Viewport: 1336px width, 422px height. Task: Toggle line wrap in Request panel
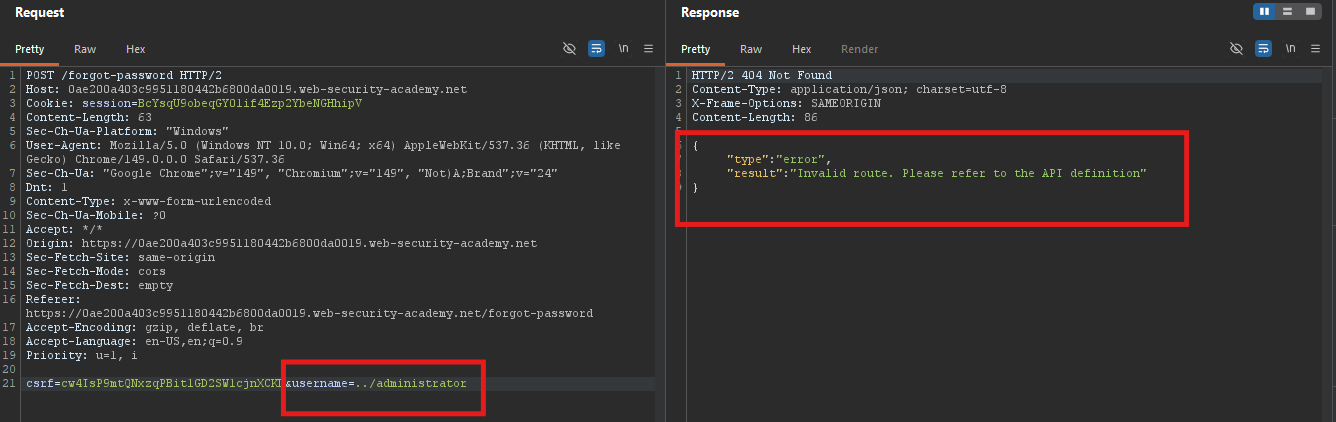[x=596, y=48]
